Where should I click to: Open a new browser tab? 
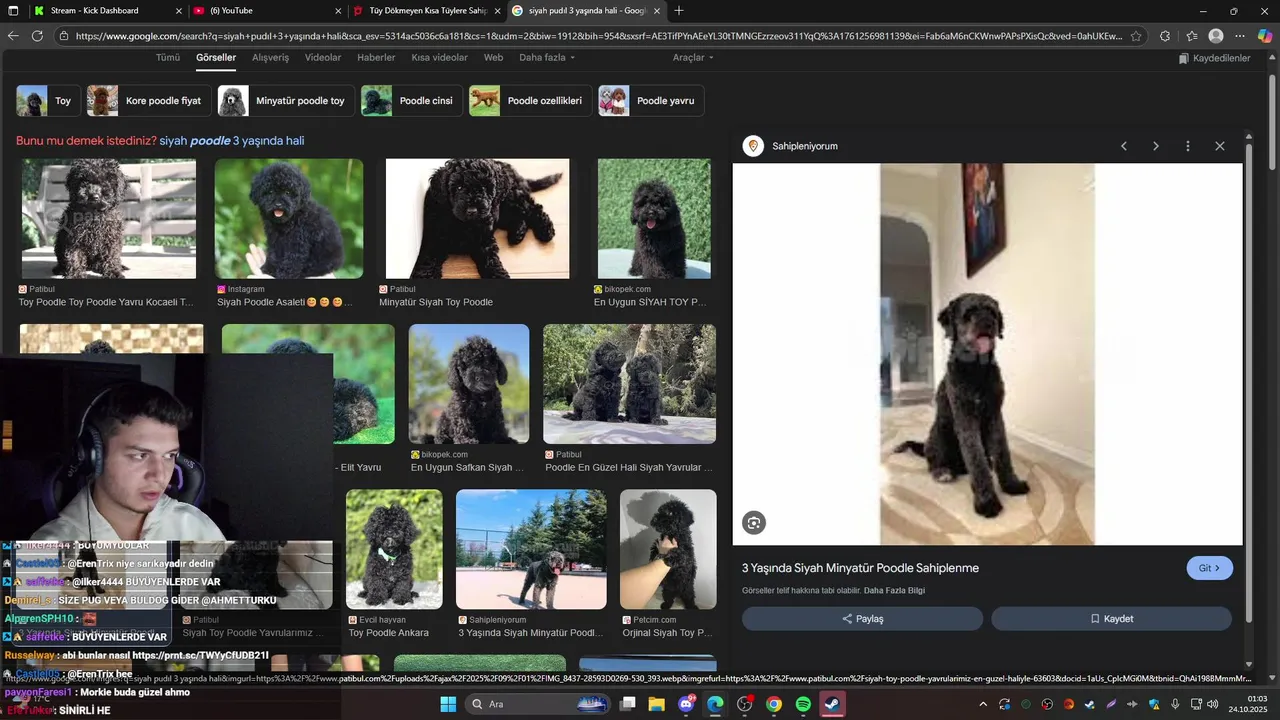tap(679, 11)
